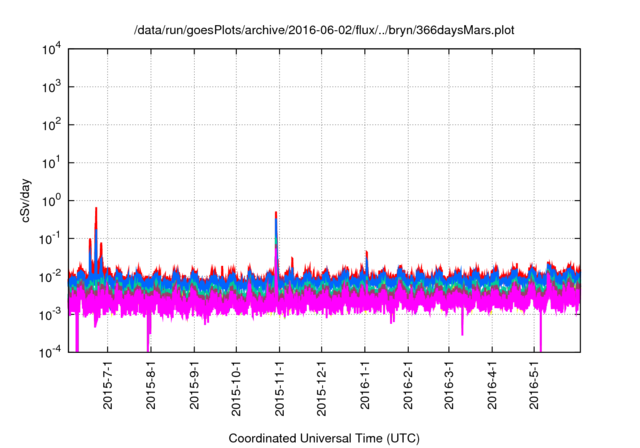Click the cSv/day y-axis label

[x=26, y=200]
